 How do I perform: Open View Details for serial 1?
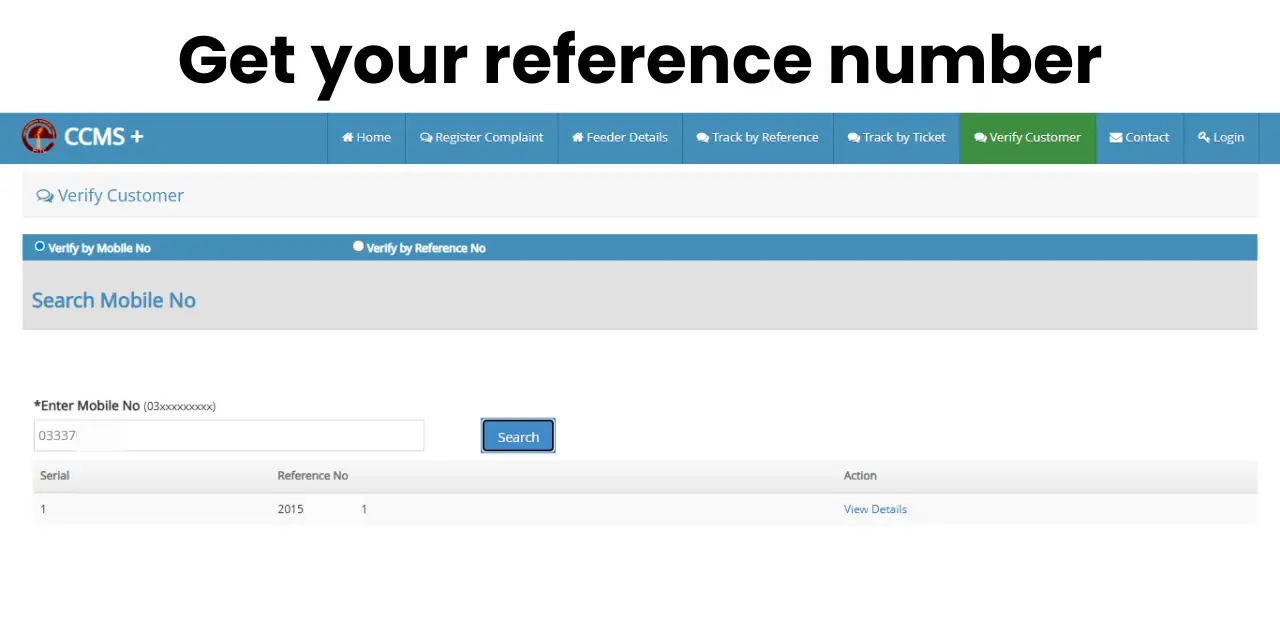point(875,509)
